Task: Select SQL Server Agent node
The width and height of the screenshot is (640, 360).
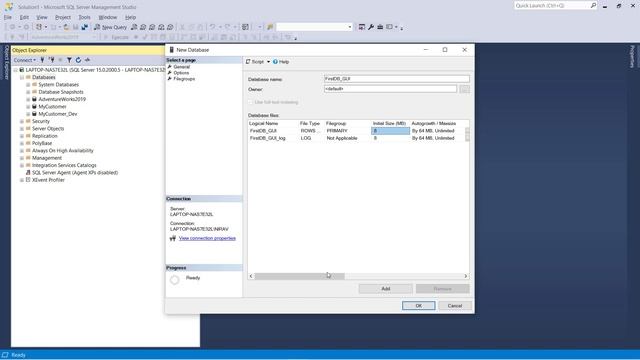Action: click(x=75, y=173)
